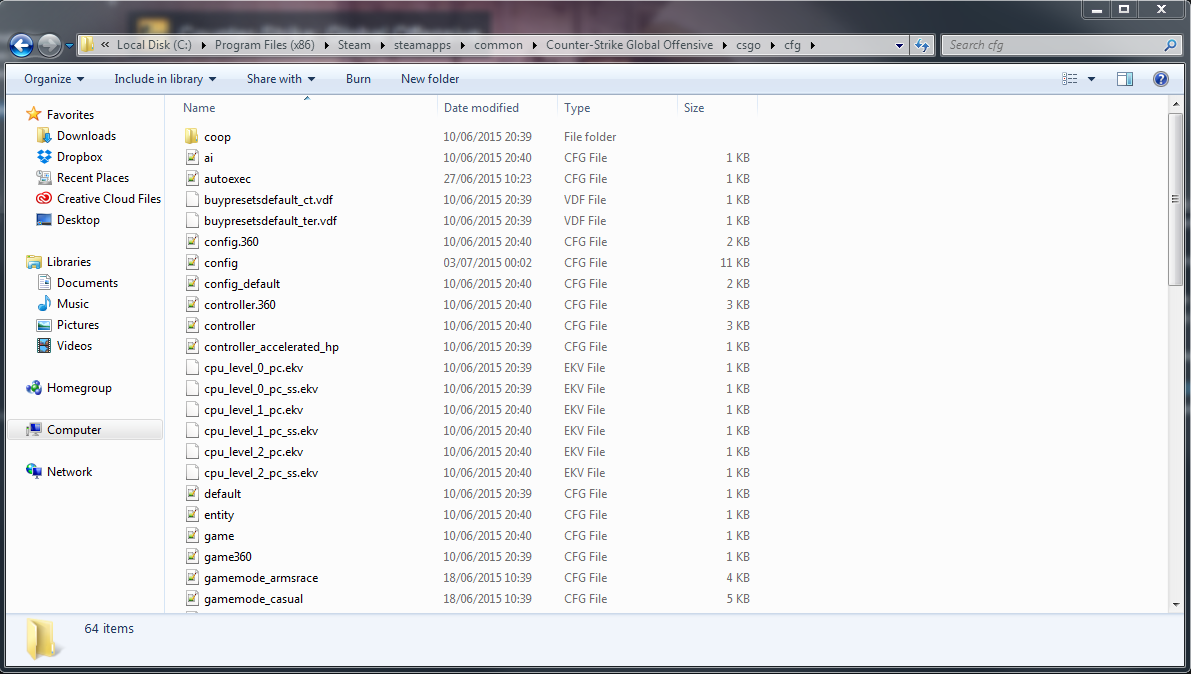Select the coop folder icon
Image resolution: width=1191 pixels, height=674 pixels.
pos(191,137)
